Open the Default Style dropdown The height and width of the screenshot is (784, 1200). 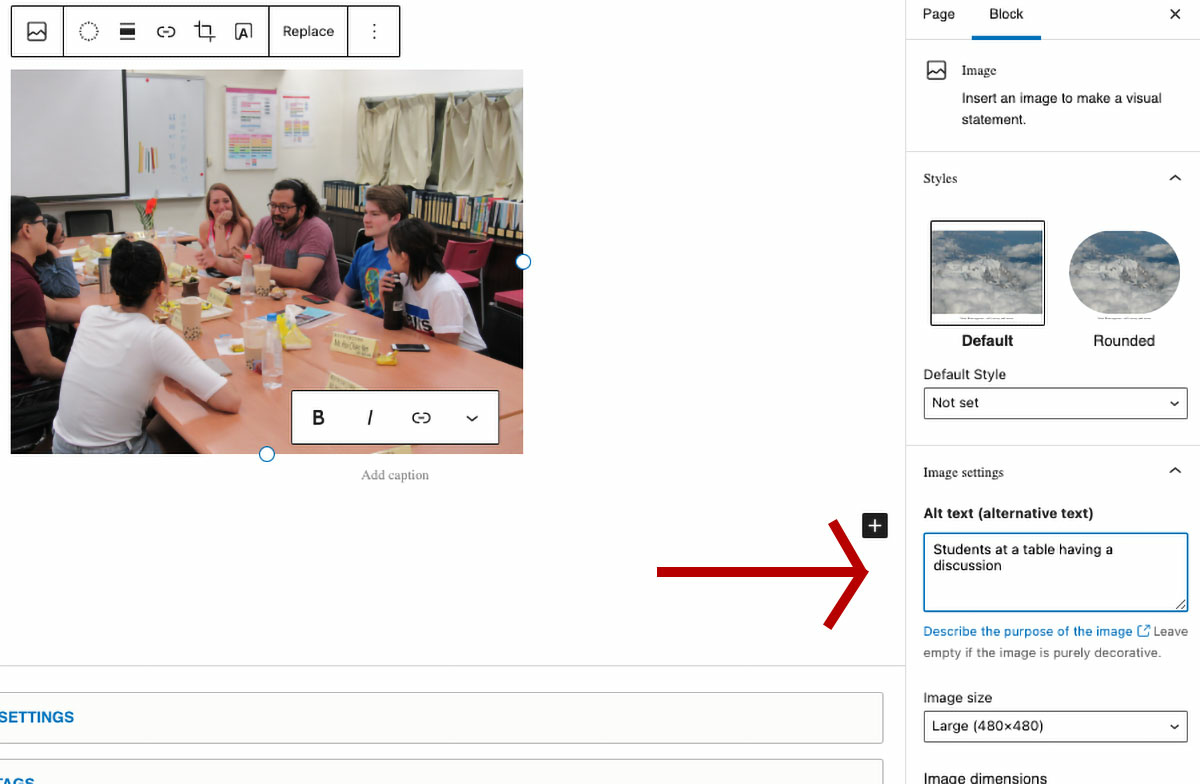coord(1055,403)
